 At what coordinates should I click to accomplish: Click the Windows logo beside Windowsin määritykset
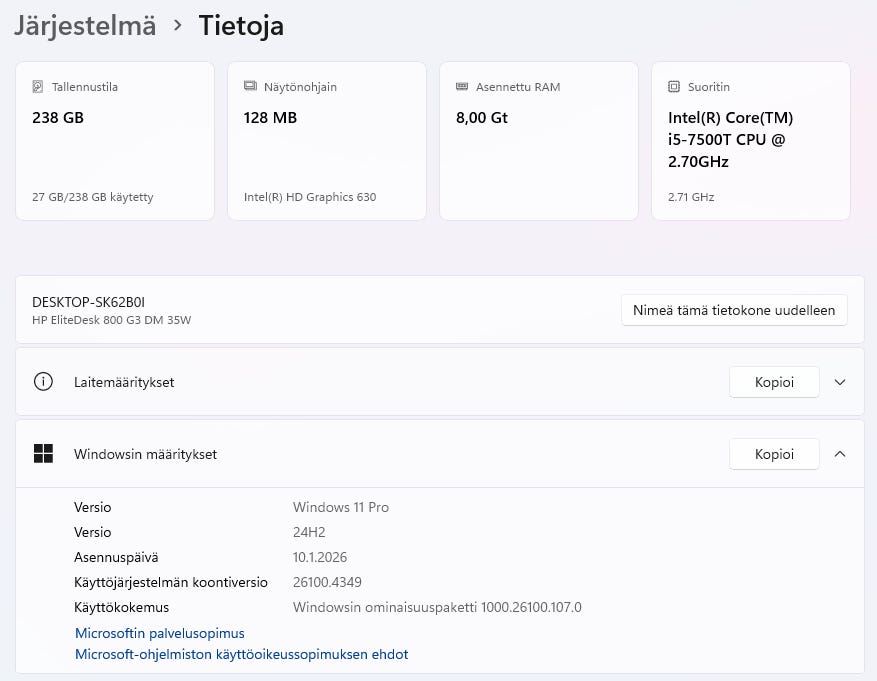pyautogui.click(x=43, y=454)
